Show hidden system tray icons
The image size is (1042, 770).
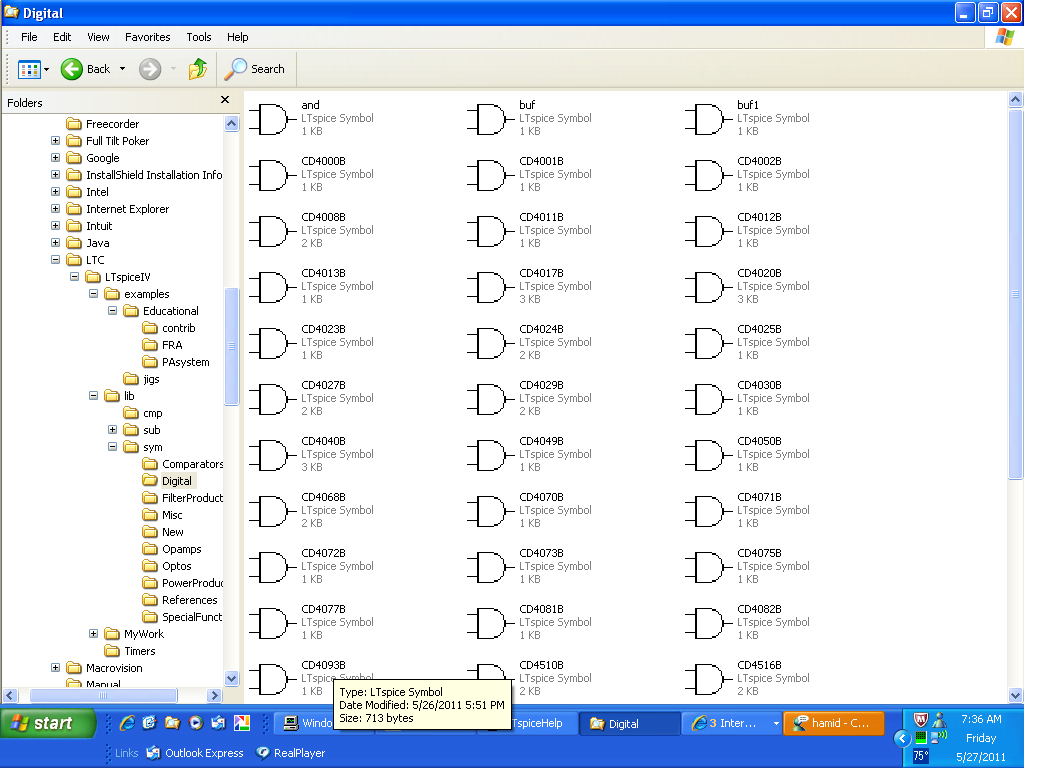(902, 738)
